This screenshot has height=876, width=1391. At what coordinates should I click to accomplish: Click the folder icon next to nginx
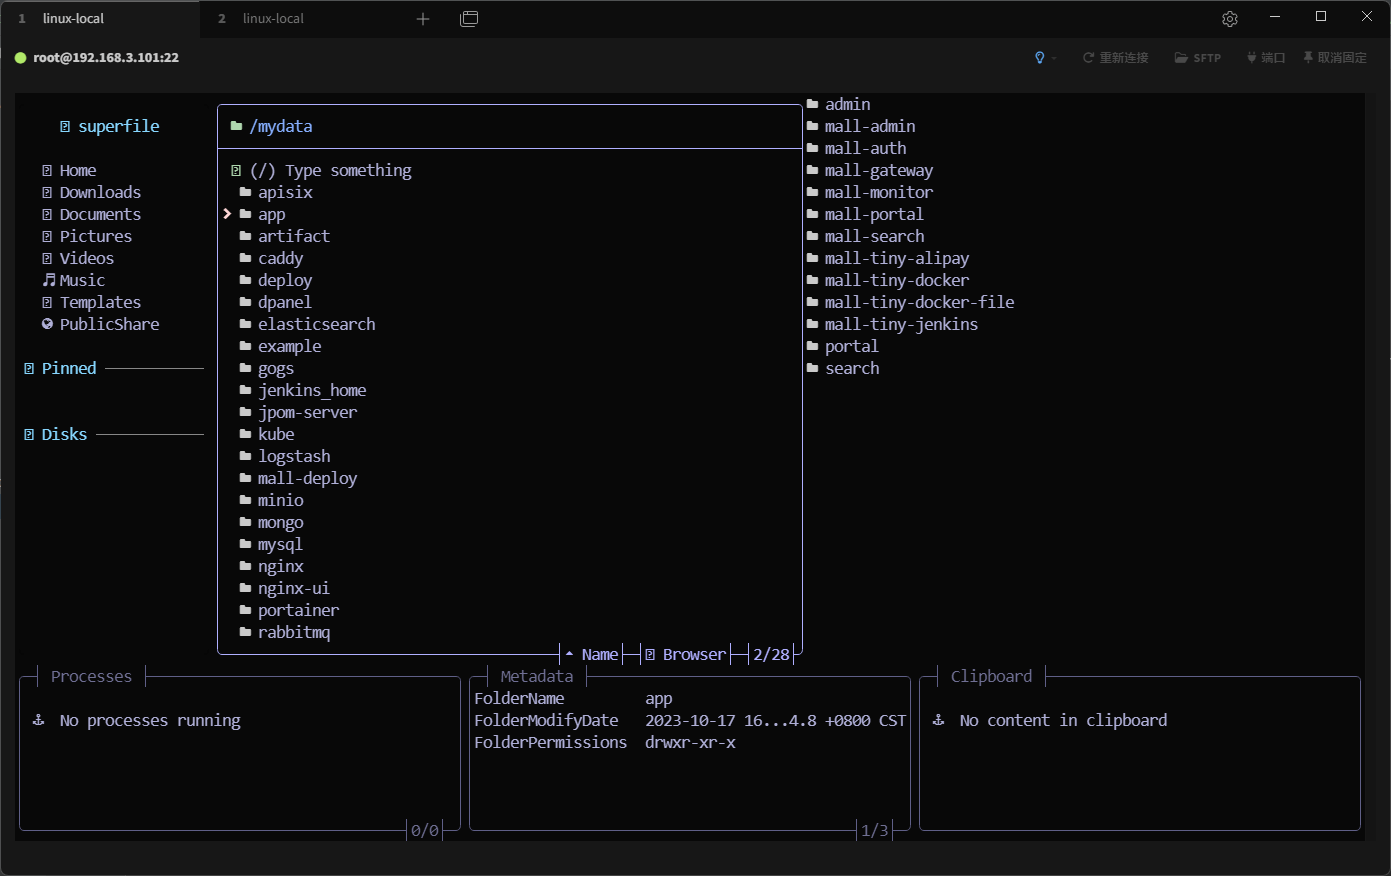[245, 566]
